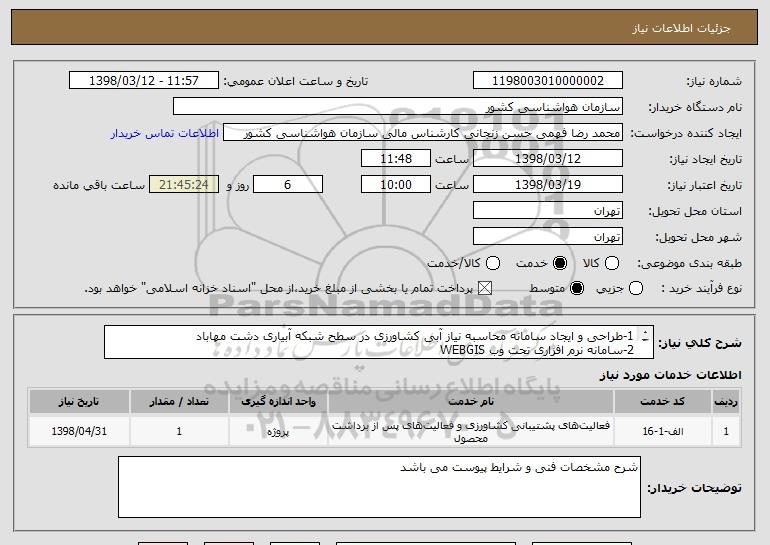Click the شماره نیاز label

[714, 81]
